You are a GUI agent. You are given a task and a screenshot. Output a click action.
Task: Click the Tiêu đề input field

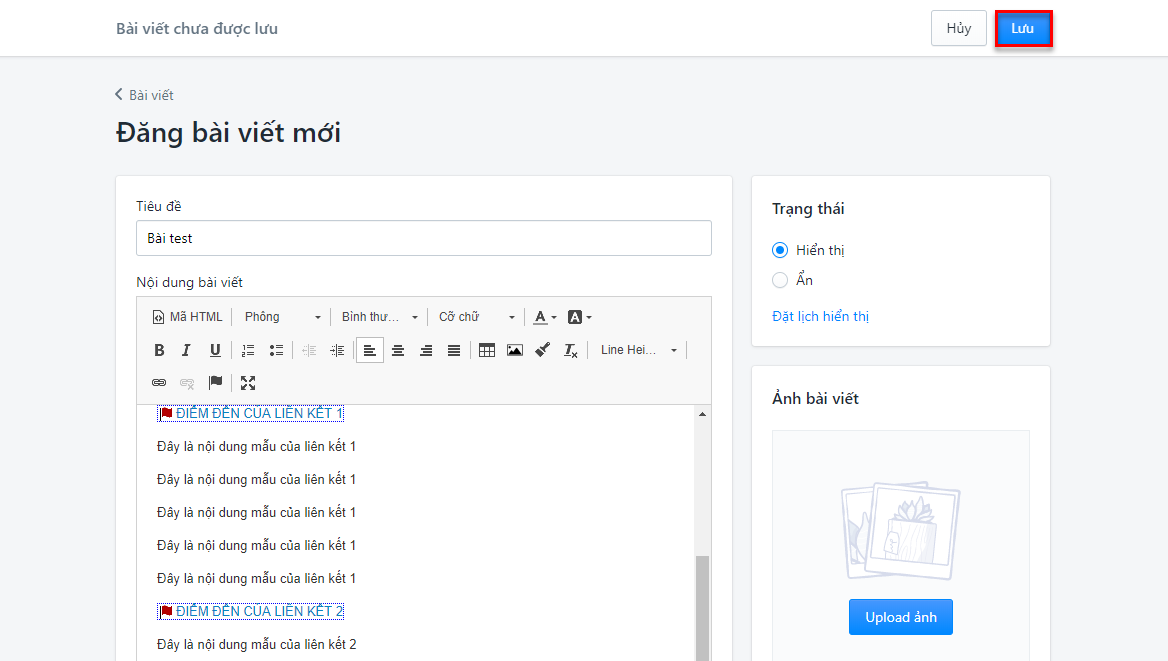pyautogui.click(x=424, y=238)
